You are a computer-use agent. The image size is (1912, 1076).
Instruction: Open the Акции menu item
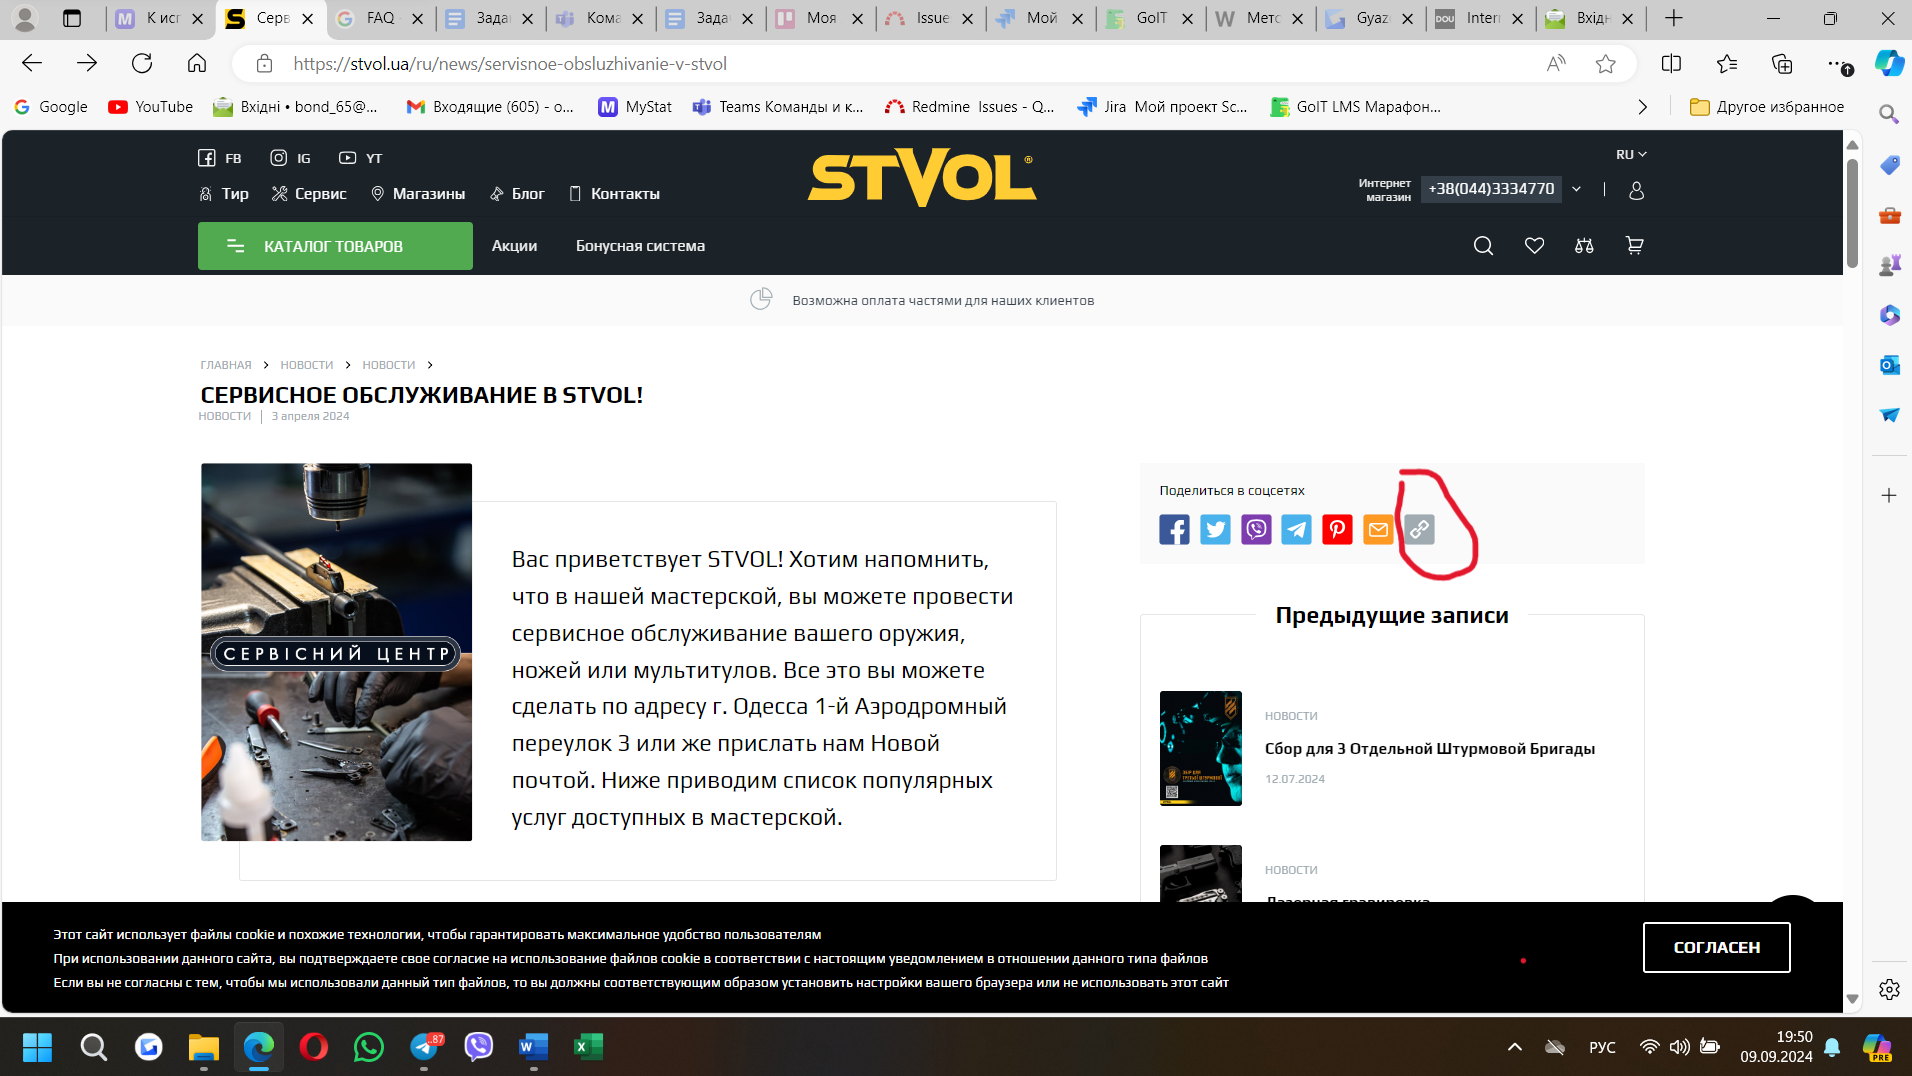[514, 246]
